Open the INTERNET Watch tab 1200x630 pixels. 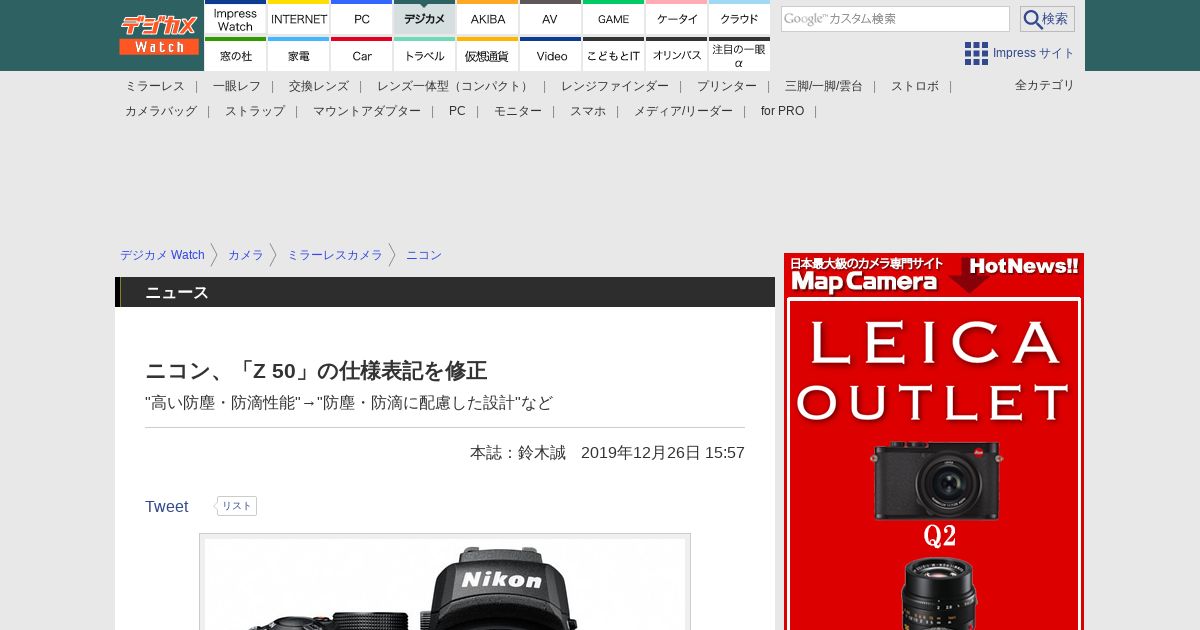tap(299, 17)
